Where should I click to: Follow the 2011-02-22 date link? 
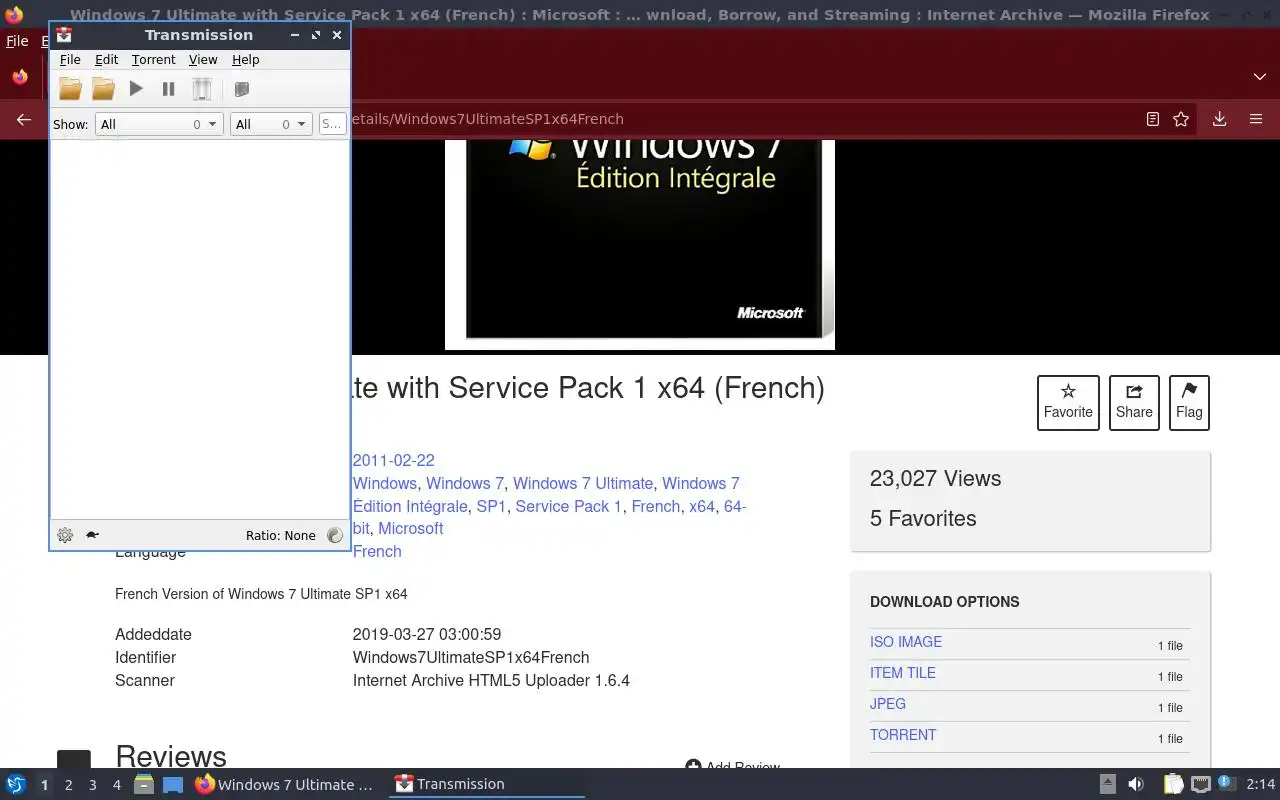pos(394,461)
